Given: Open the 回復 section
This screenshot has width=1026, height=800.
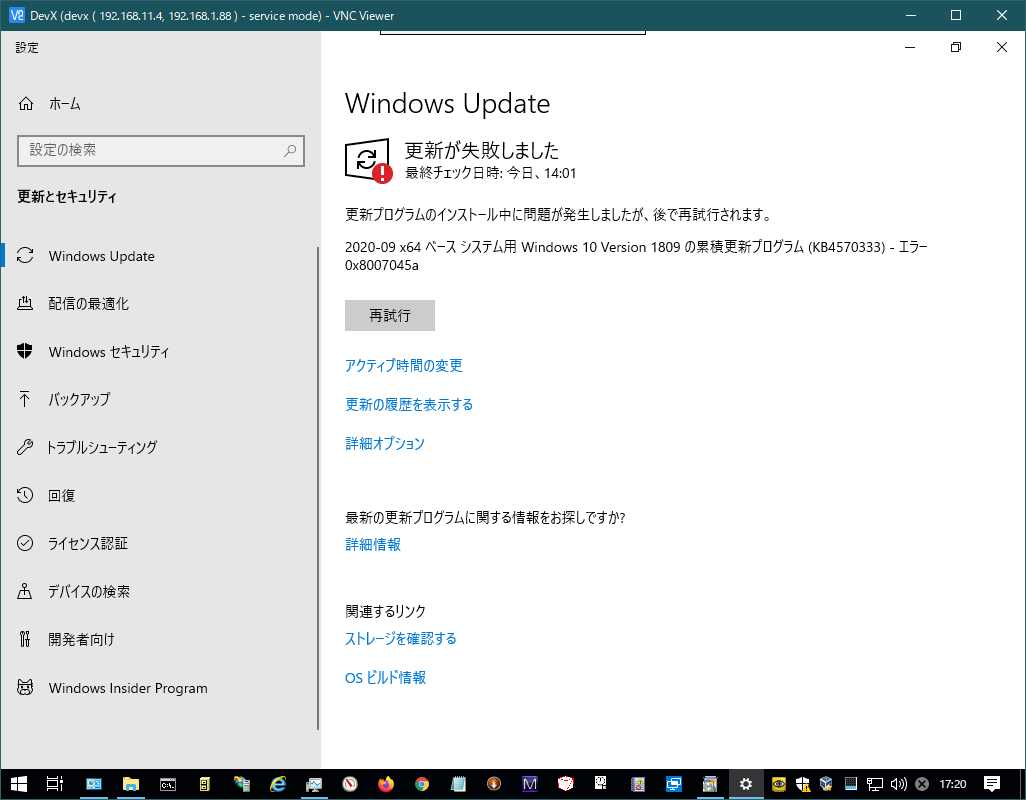Looking at the screenshot, I should pyautogui.click(x=159, y=495).
